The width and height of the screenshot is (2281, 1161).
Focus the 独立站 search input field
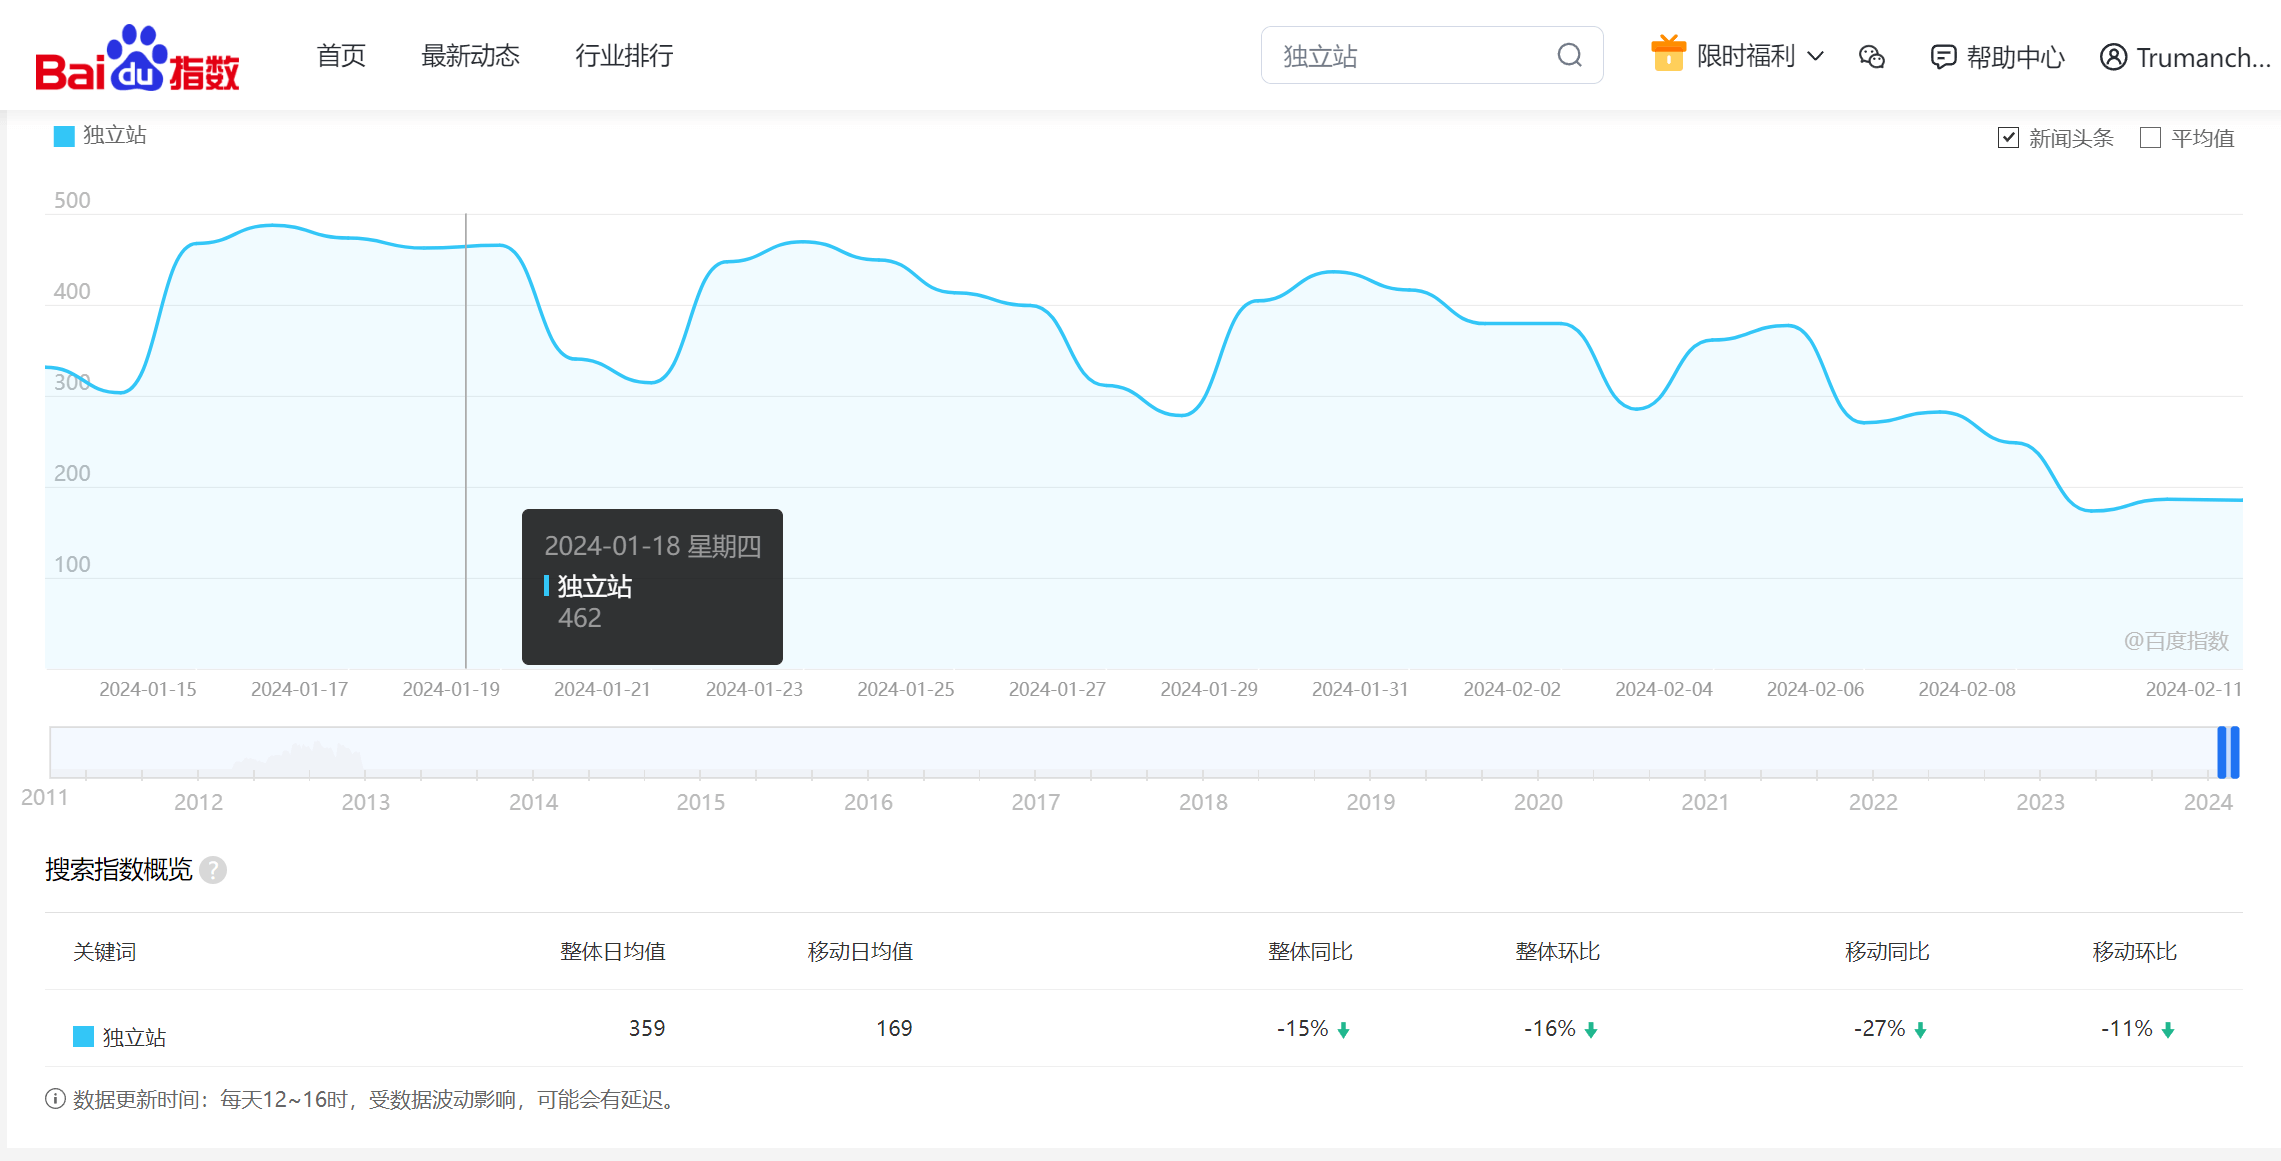(x=1410, y=56)
